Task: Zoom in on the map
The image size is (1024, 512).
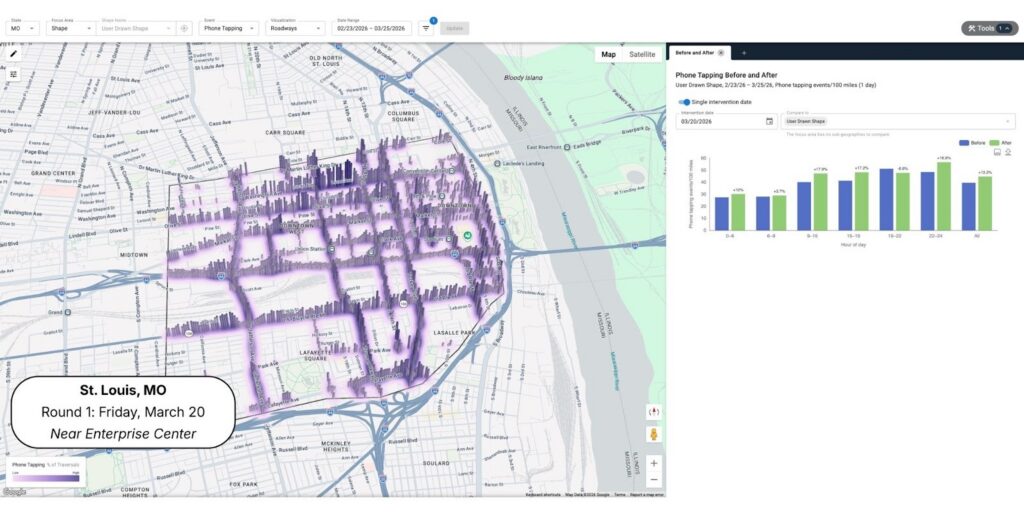Action: point(653,463)
